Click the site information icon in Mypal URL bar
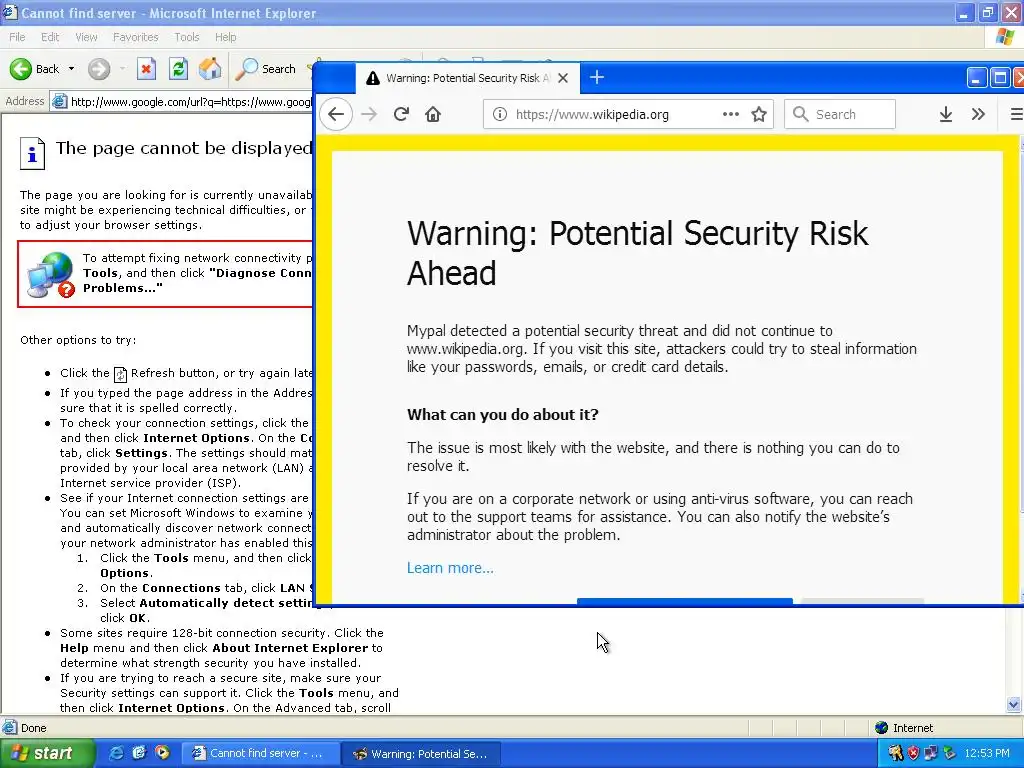Screen dimensions: 1024x768 (x=500, y=114)
